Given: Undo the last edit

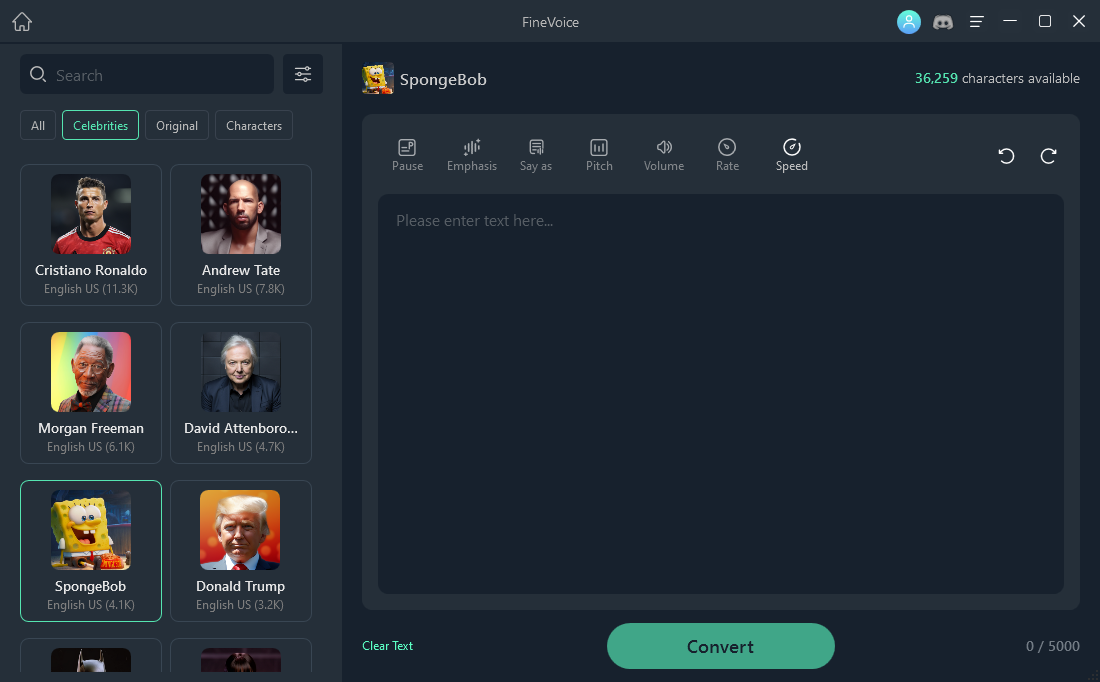Looking at the screenshot, I should [x=1006, y=156].
